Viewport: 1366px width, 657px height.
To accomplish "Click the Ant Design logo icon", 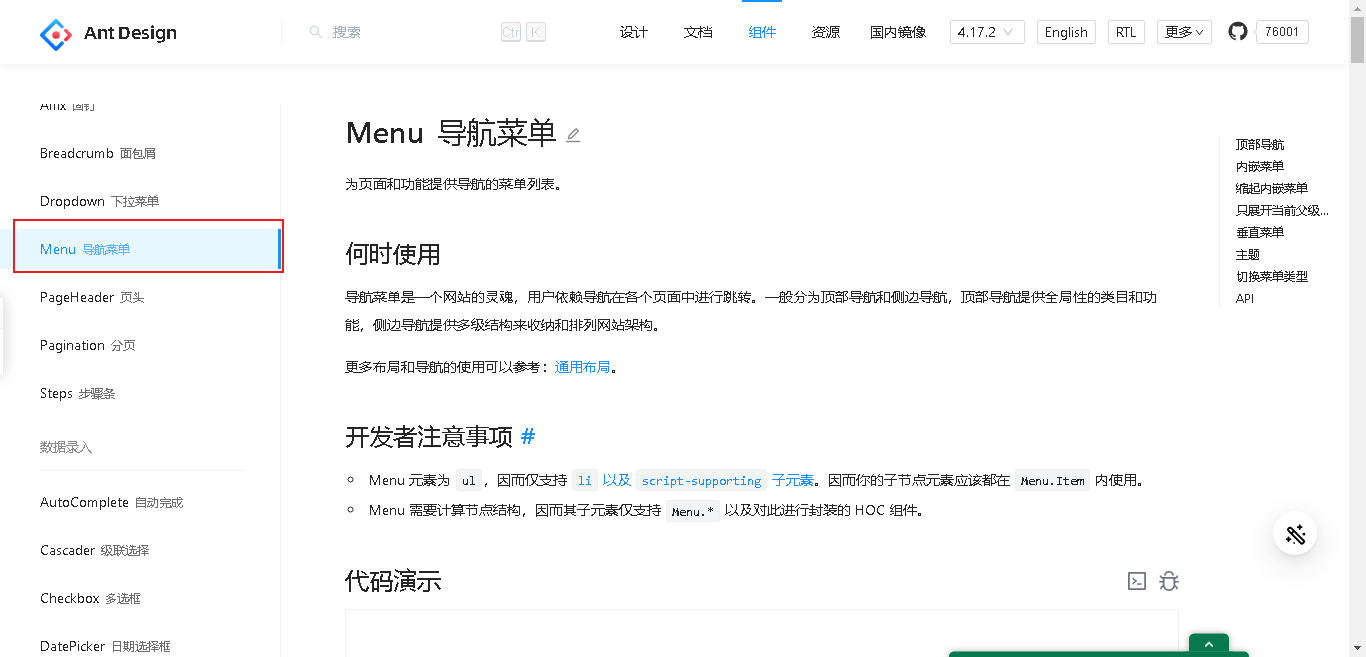I will (56, 33).
